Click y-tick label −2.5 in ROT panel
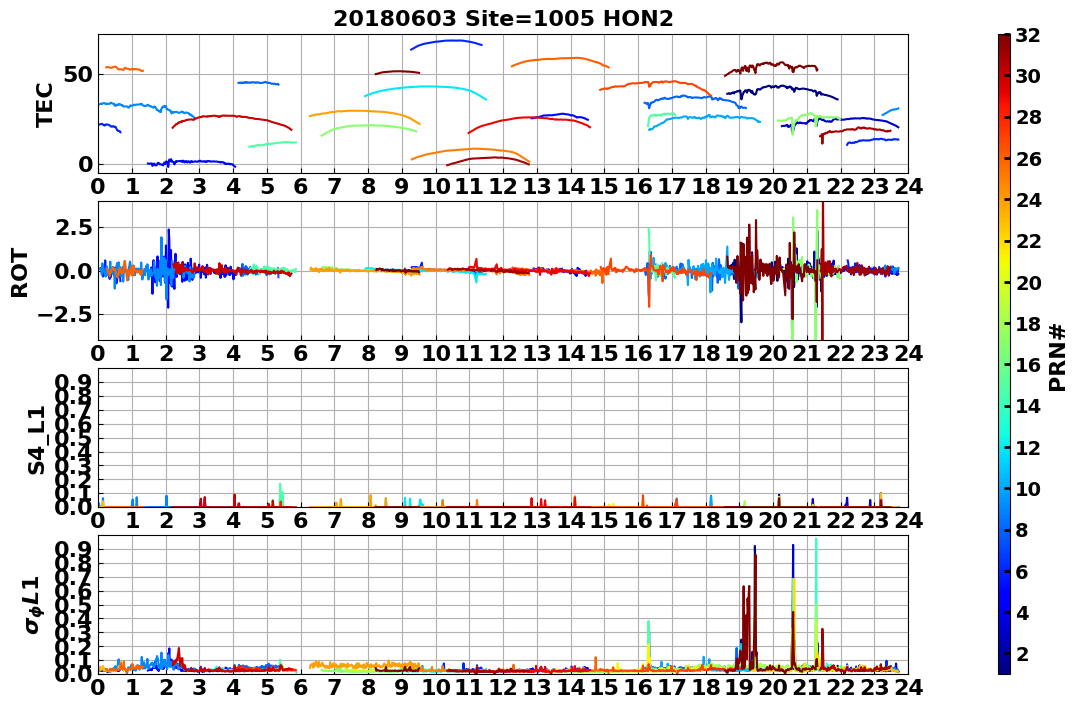1077x709 pixels. tap(65, 315)
